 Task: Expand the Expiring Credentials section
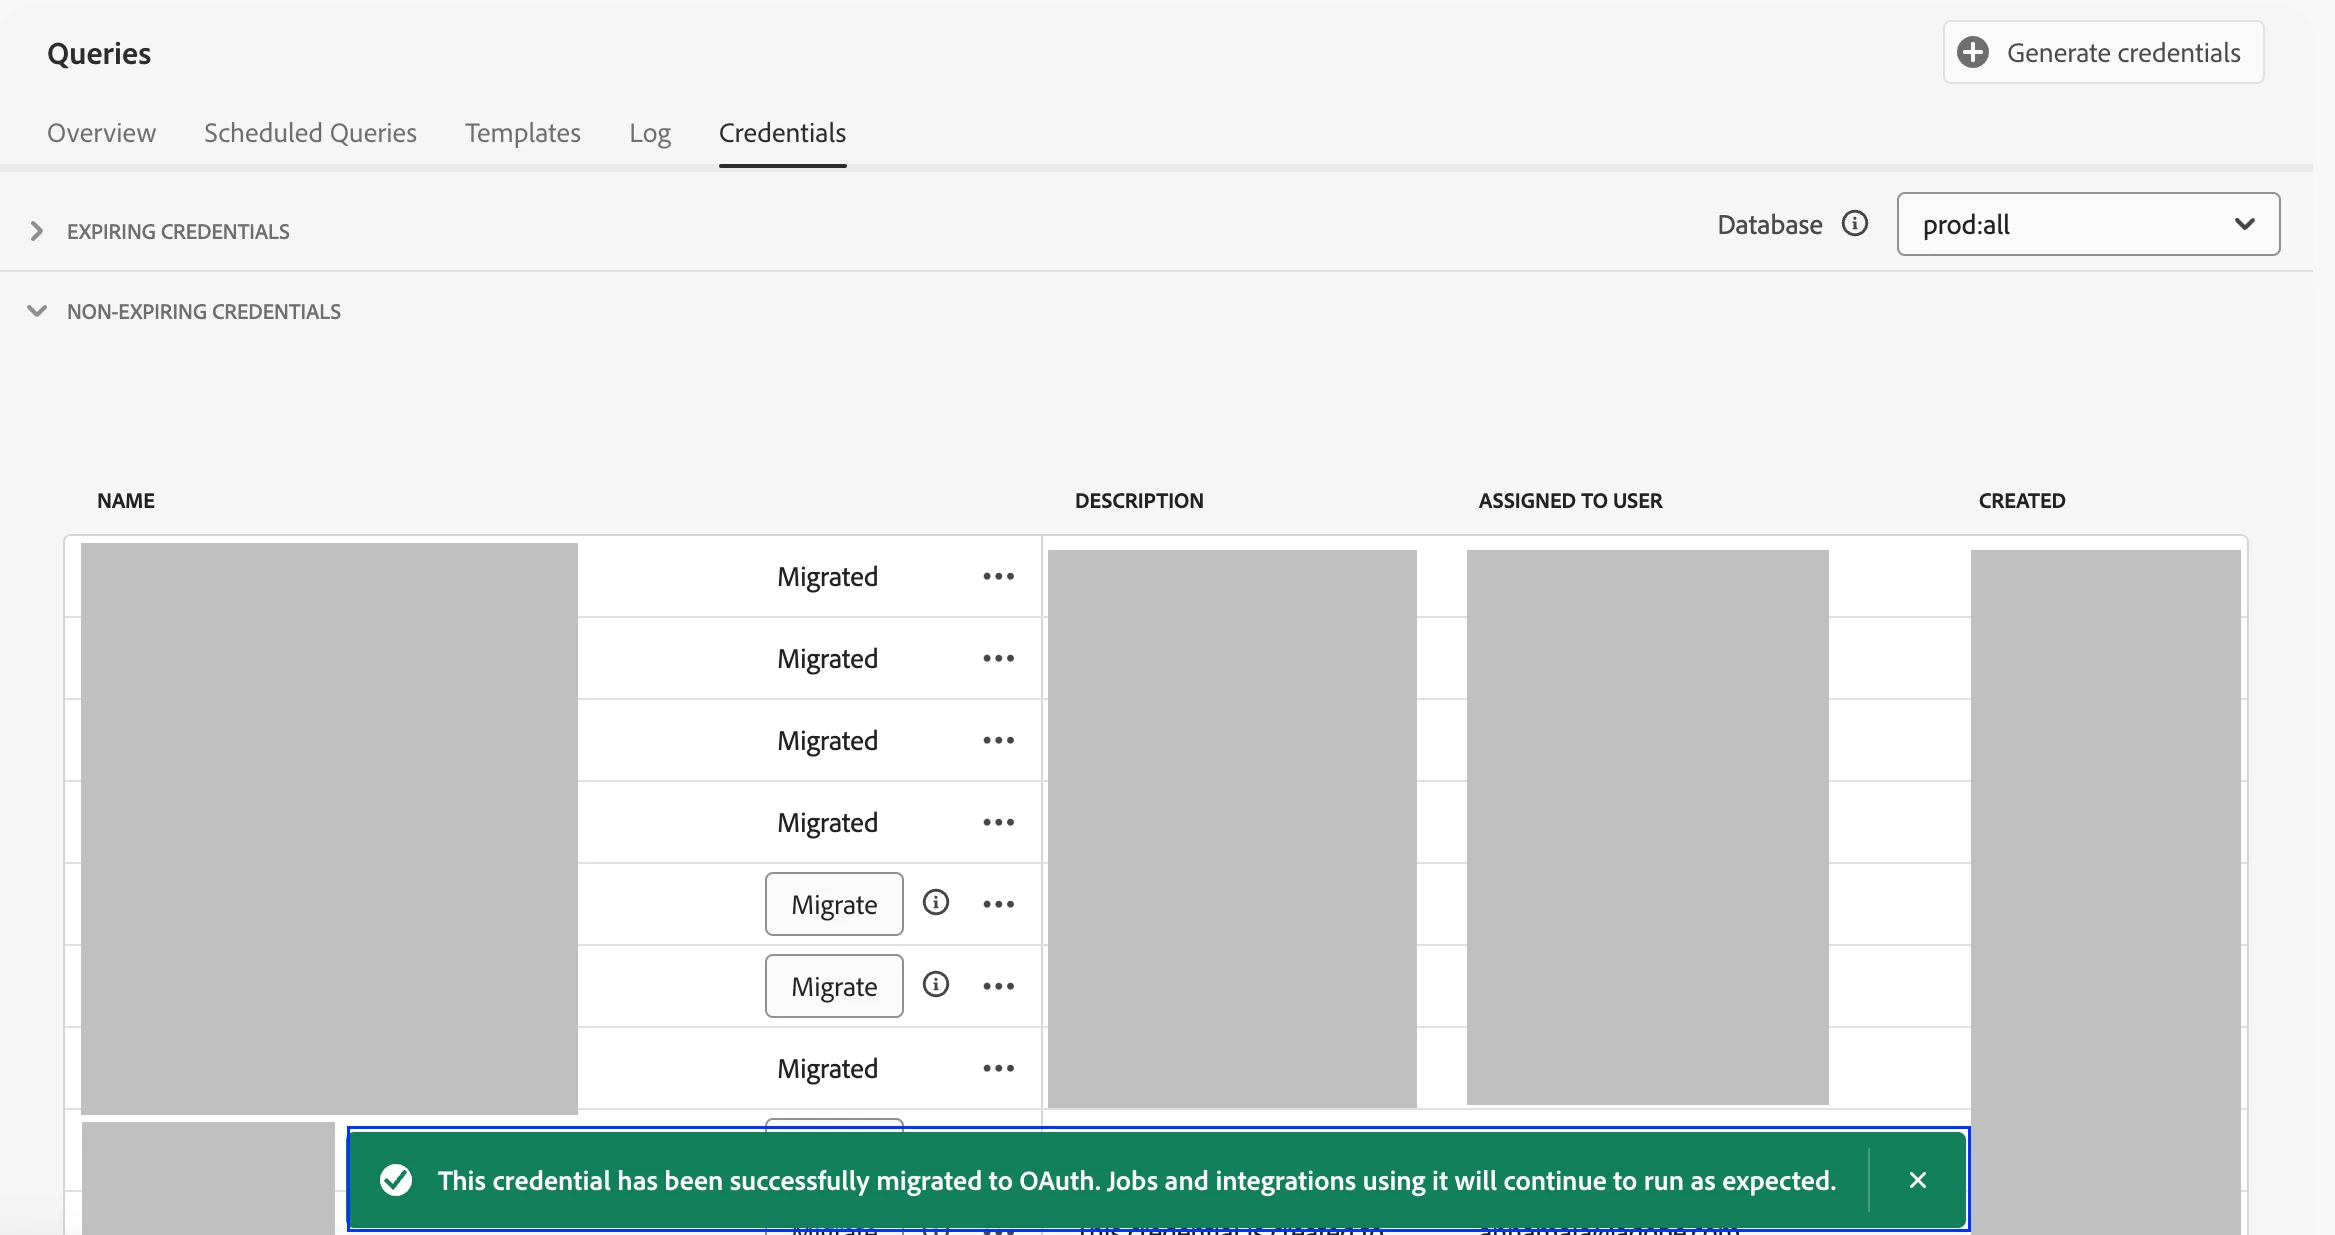point(37,231)
